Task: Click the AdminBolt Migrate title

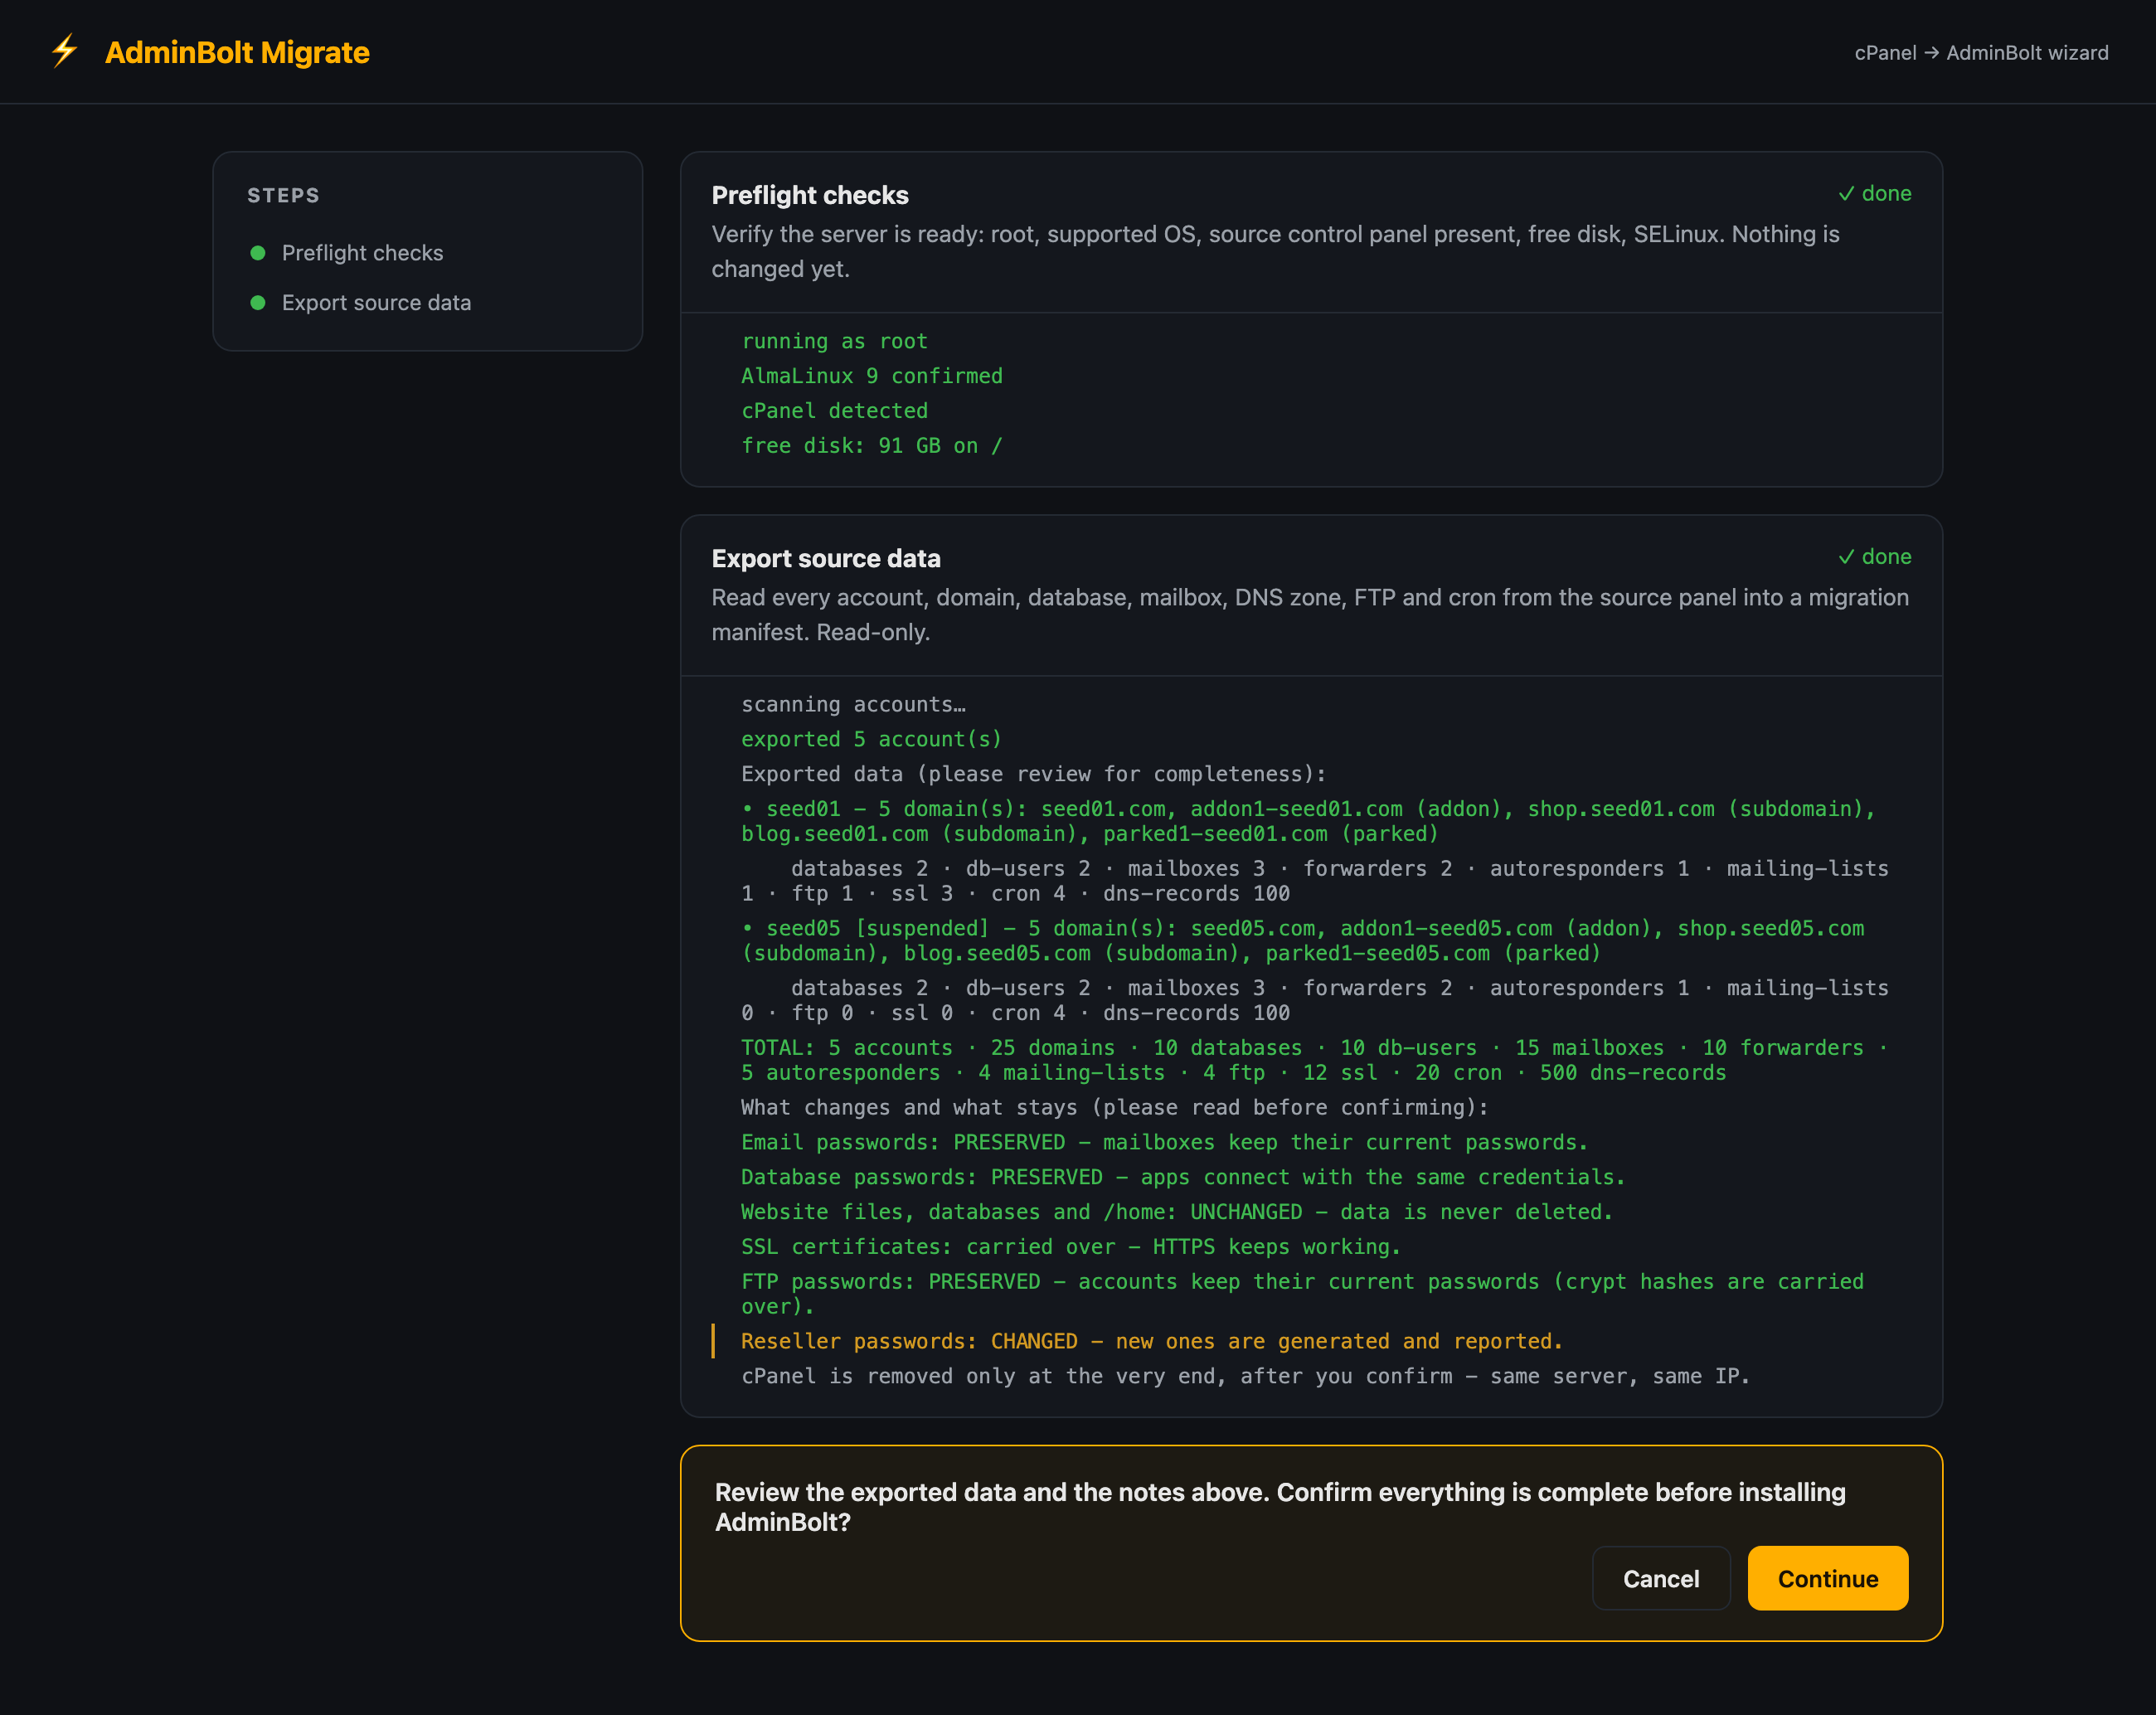Action: [x=237, y=52]
